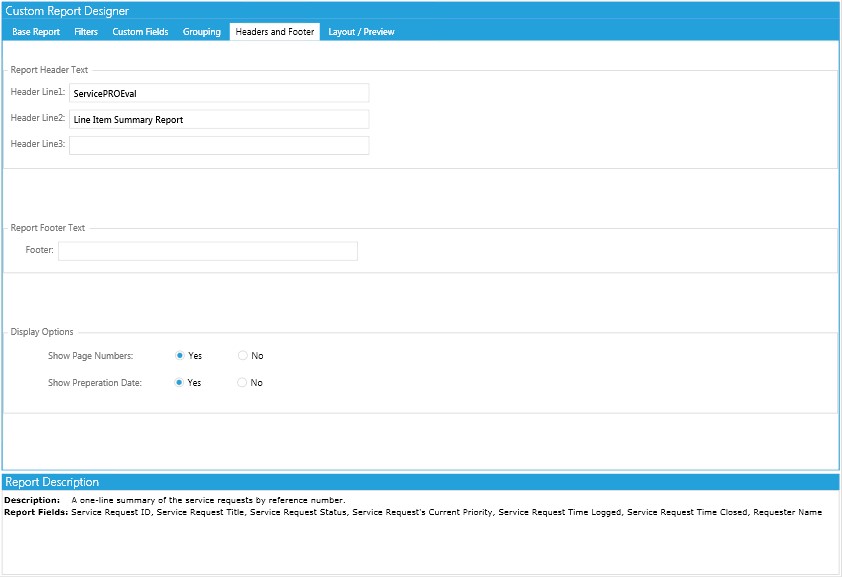
Task: Enable Yes for Show Preperation Date
Action: point(179,382)
